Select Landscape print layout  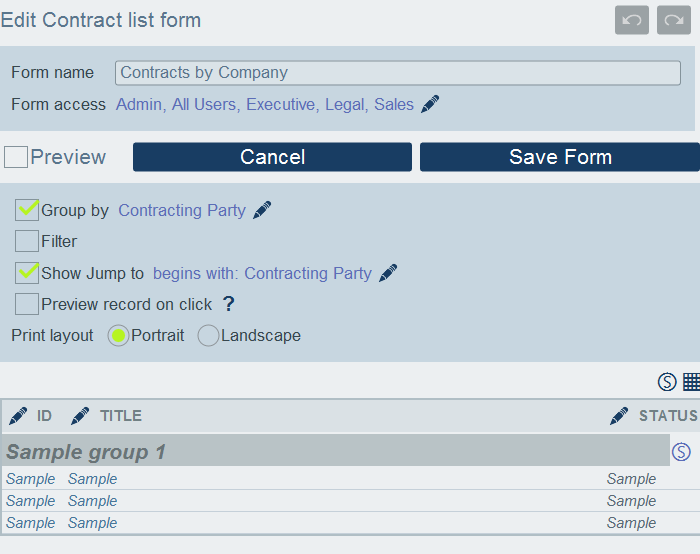click(208, 336)
